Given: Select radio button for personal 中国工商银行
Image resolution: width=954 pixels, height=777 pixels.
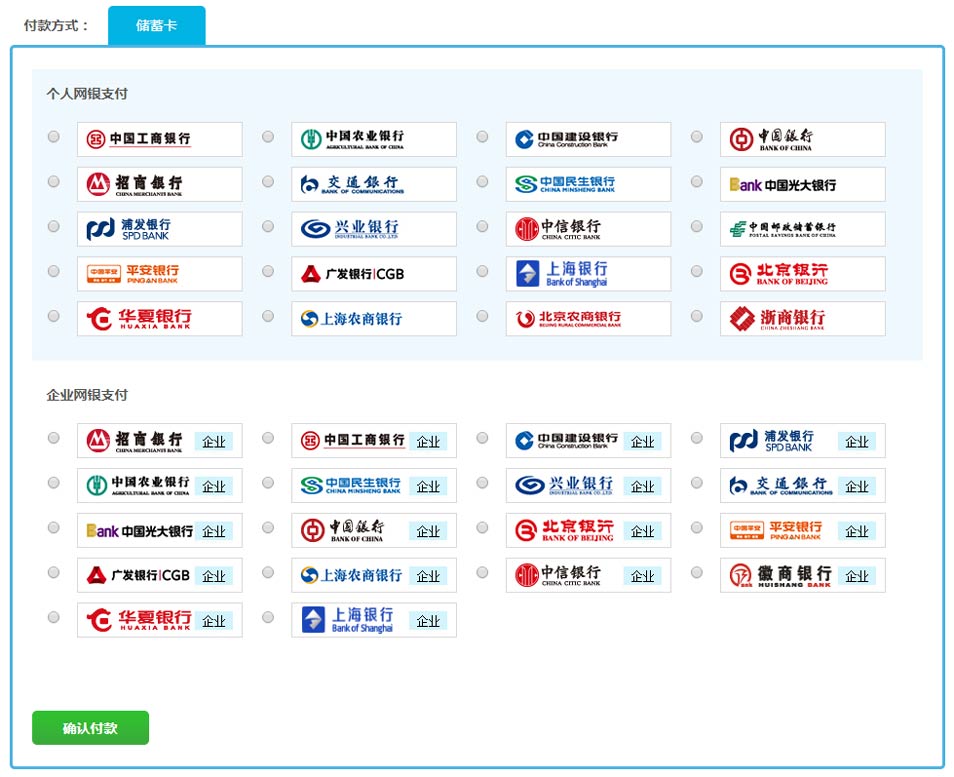Looking at the screenshot, I should [x=54, y=136].
